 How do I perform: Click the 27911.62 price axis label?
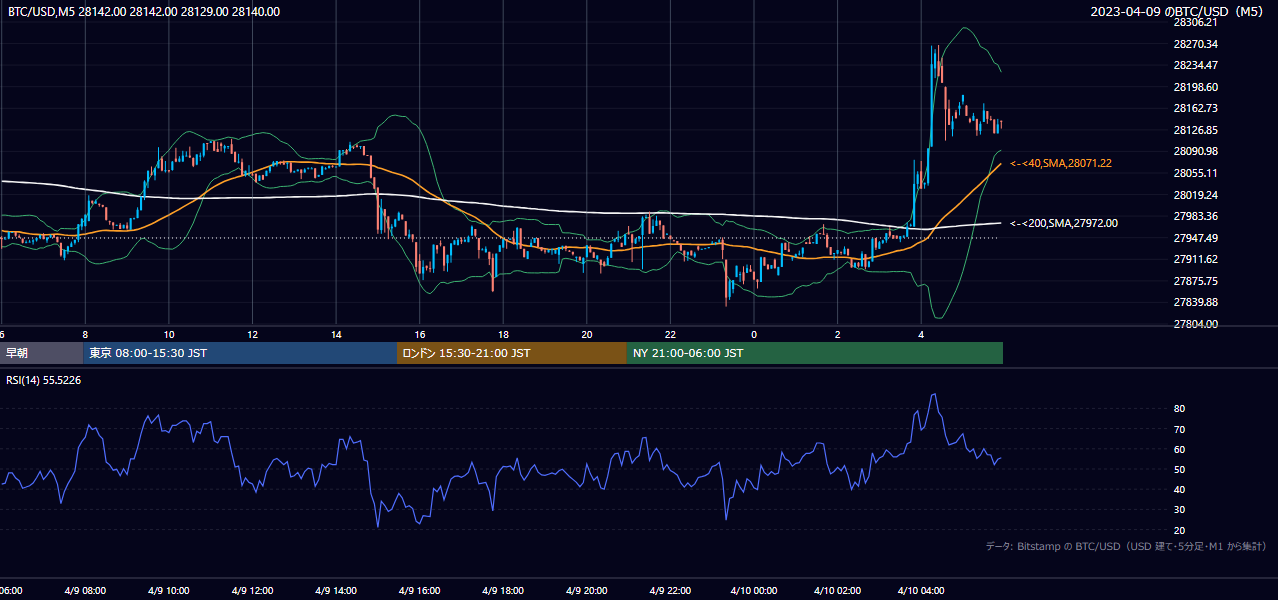(1195, 259)
